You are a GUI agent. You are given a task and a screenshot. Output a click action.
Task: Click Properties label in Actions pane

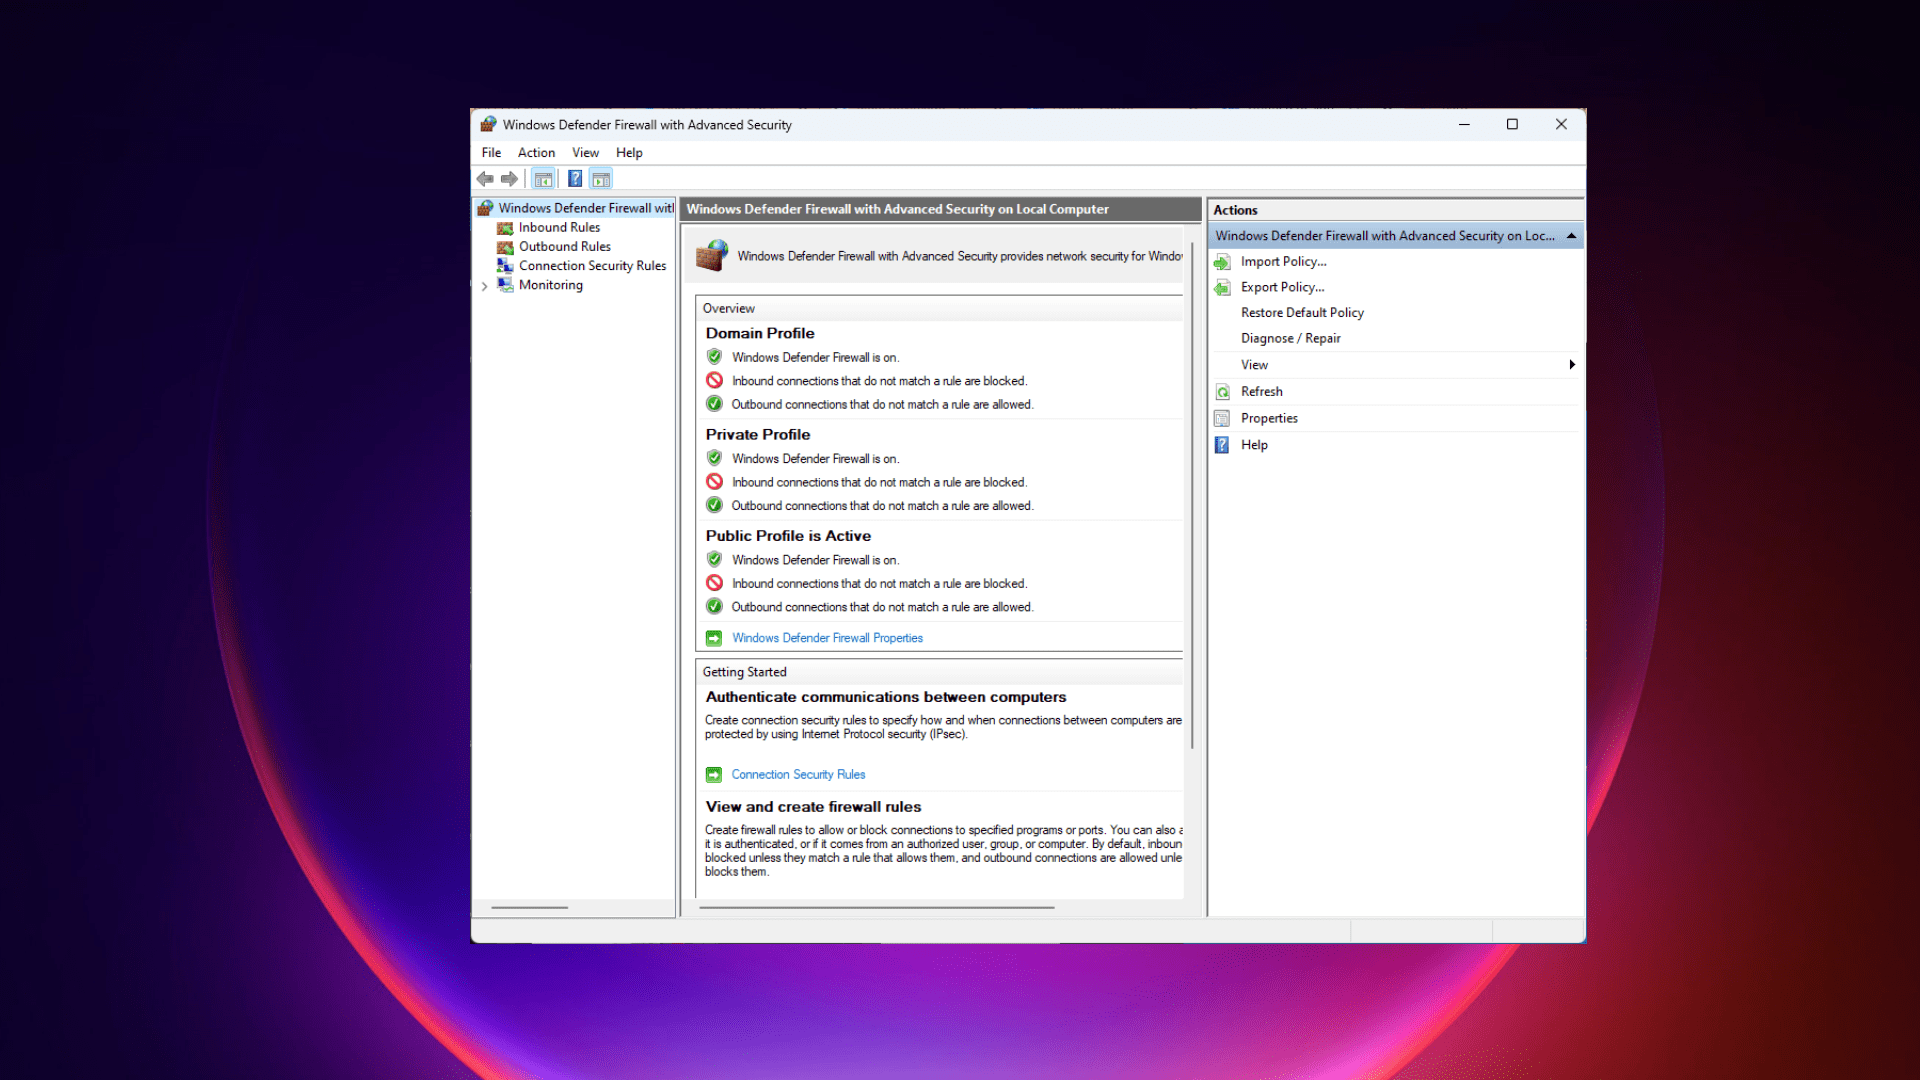pyautogui.click(x=1269, y=419)
